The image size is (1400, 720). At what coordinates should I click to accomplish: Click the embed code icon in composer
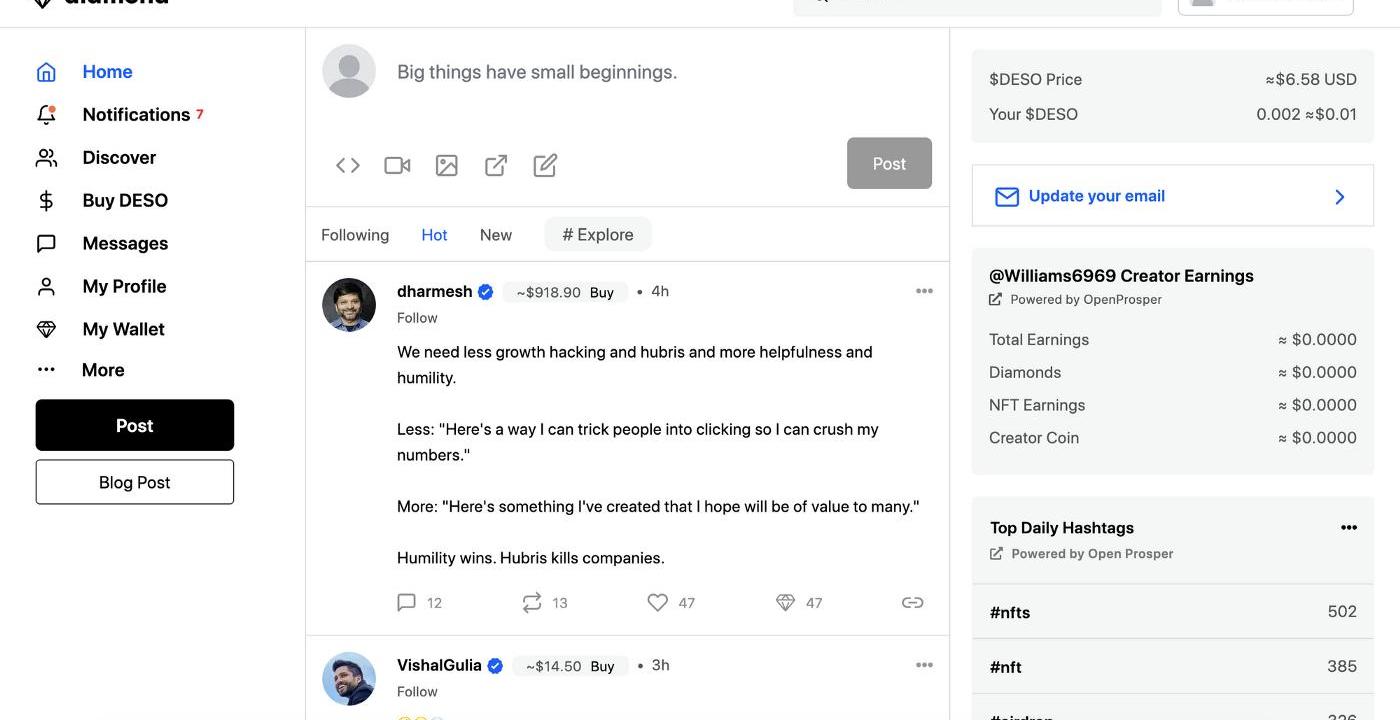[348, 165]
